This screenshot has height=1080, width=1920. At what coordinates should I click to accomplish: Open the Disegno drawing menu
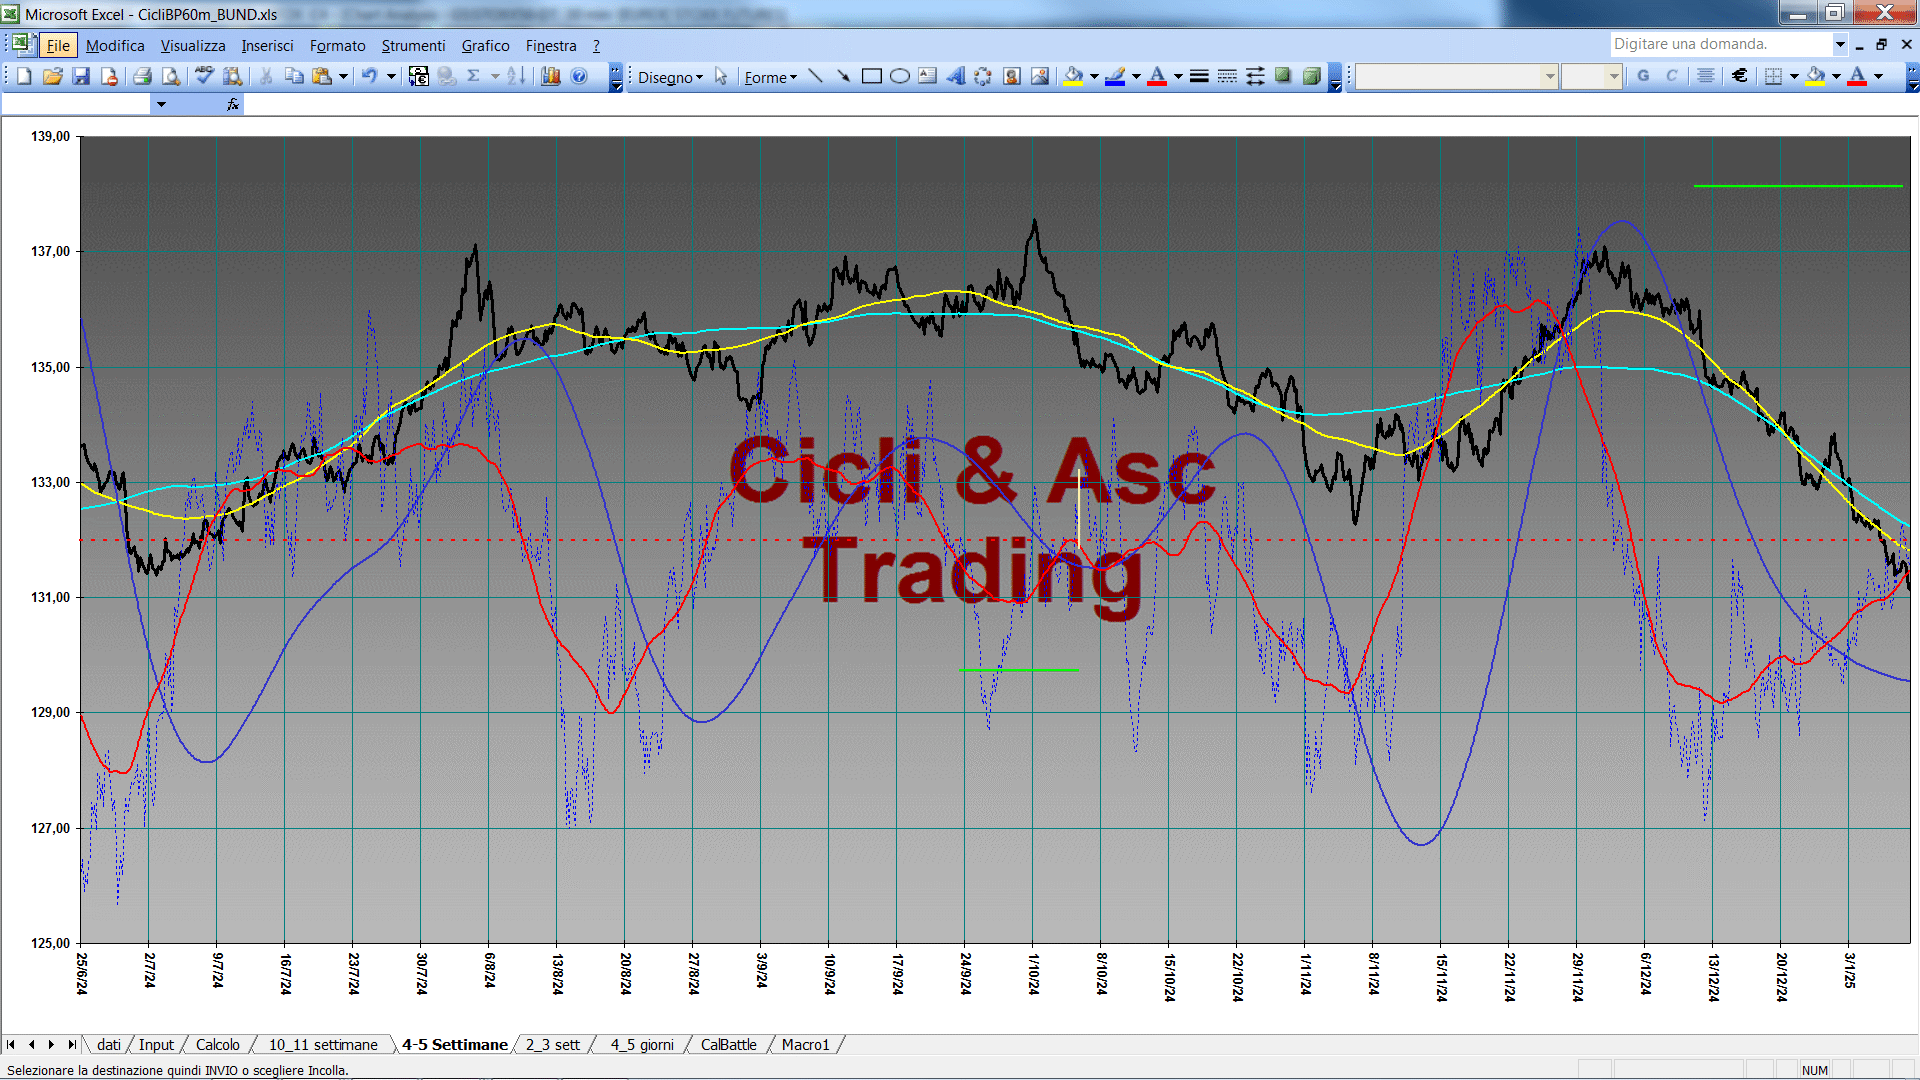[670, 77]
